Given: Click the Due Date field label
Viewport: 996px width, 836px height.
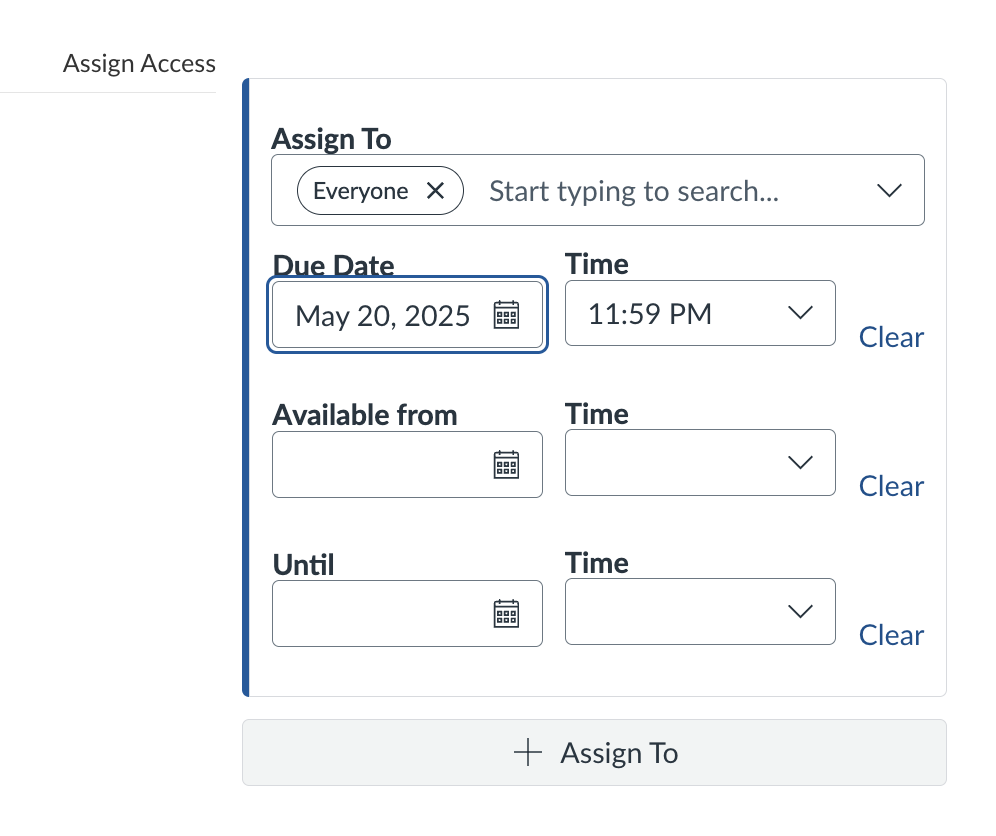Looking at the screenshot, I should [333, 266].
